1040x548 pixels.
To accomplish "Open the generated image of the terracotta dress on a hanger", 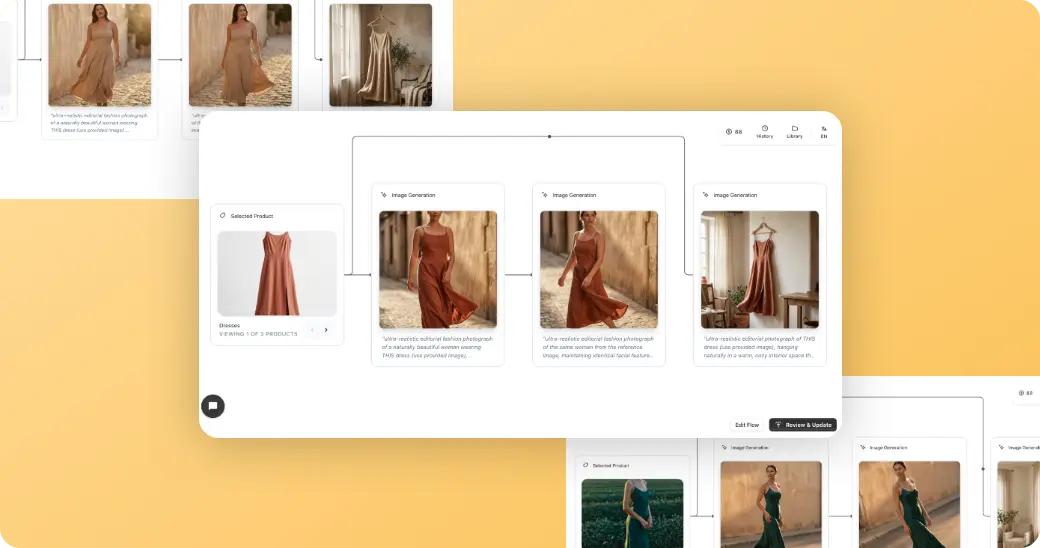I will (x=760, y=269).
